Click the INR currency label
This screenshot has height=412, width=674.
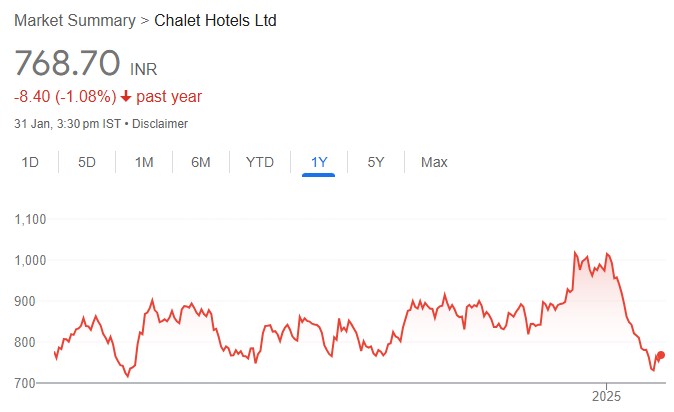(143, 69)
